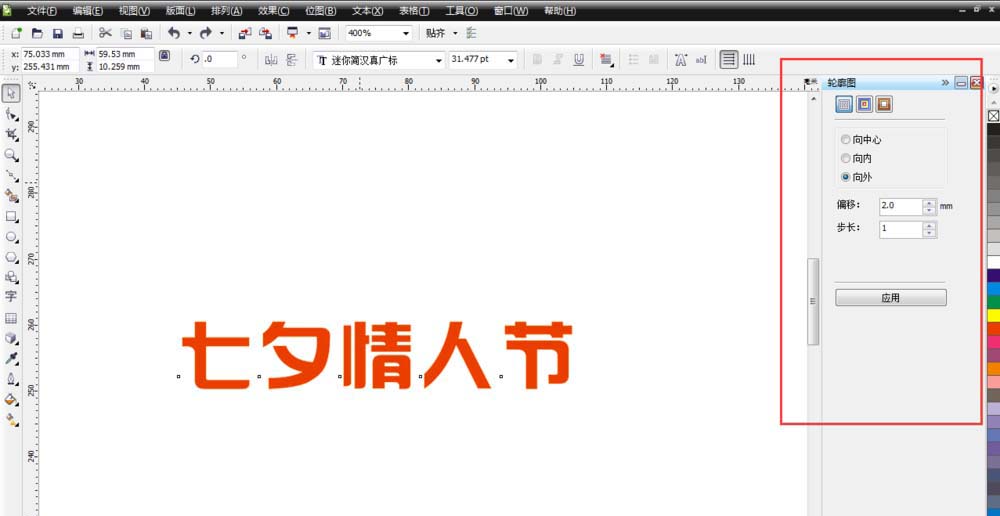Screen dimensions: 1000x516
Task: Select the 向外 radio option
Action: [846, 177]
